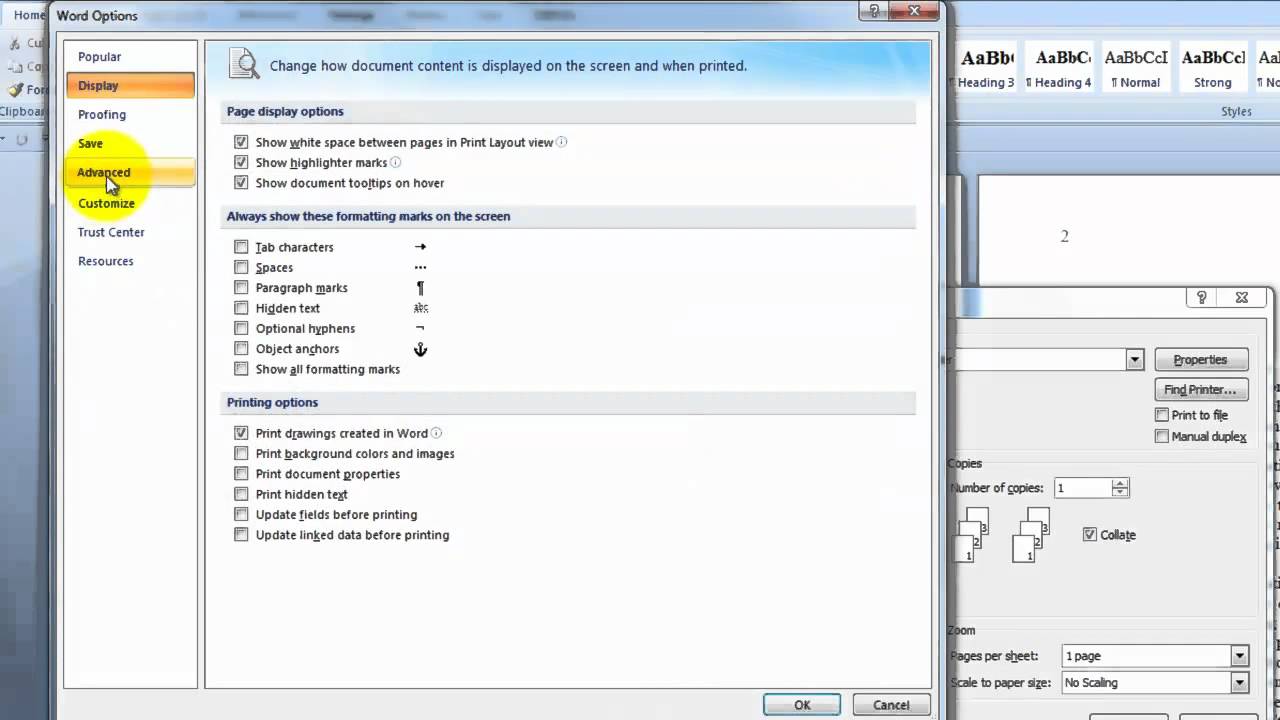Viewport: 1280px width, 720px height.
Task: Enable Hidden text formatting mark checkbox
Action: [x=241, y=308]
